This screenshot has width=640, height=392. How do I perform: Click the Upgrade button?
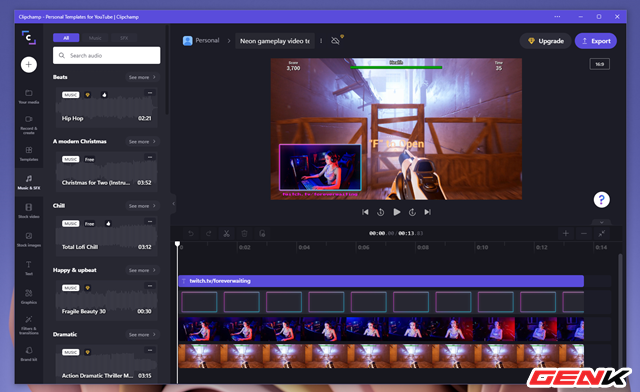[545, 41]
